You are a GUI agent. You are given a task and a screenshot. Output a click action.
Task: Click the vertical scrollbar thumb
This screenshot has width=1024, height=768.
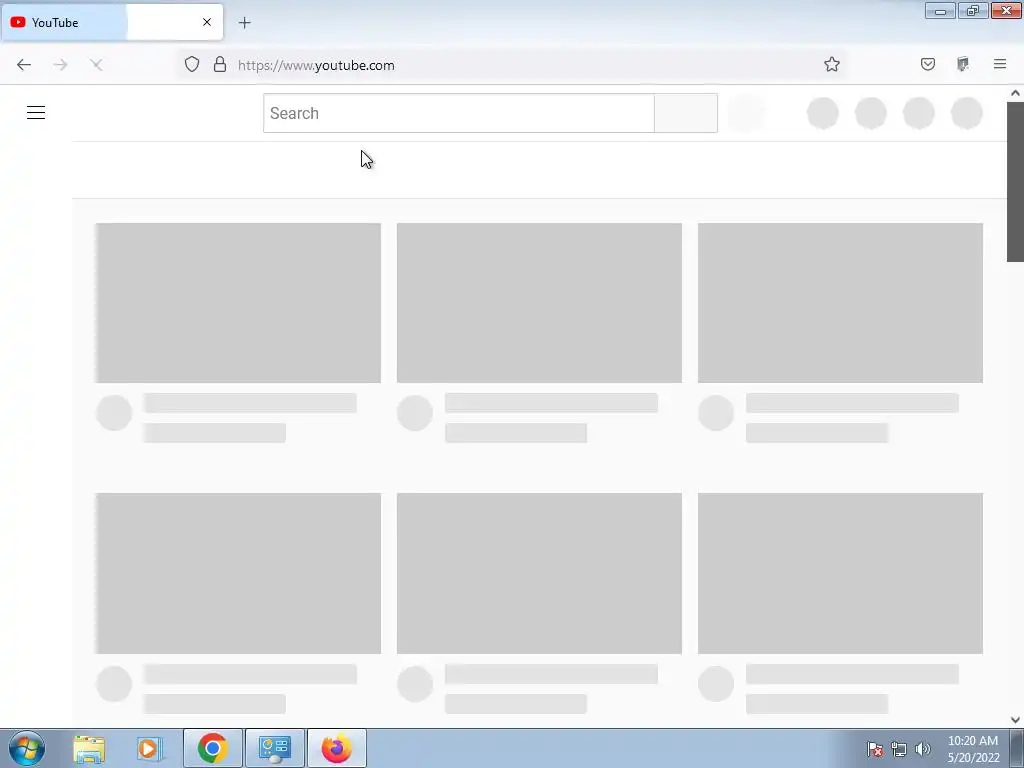[x=1015, y=182]
